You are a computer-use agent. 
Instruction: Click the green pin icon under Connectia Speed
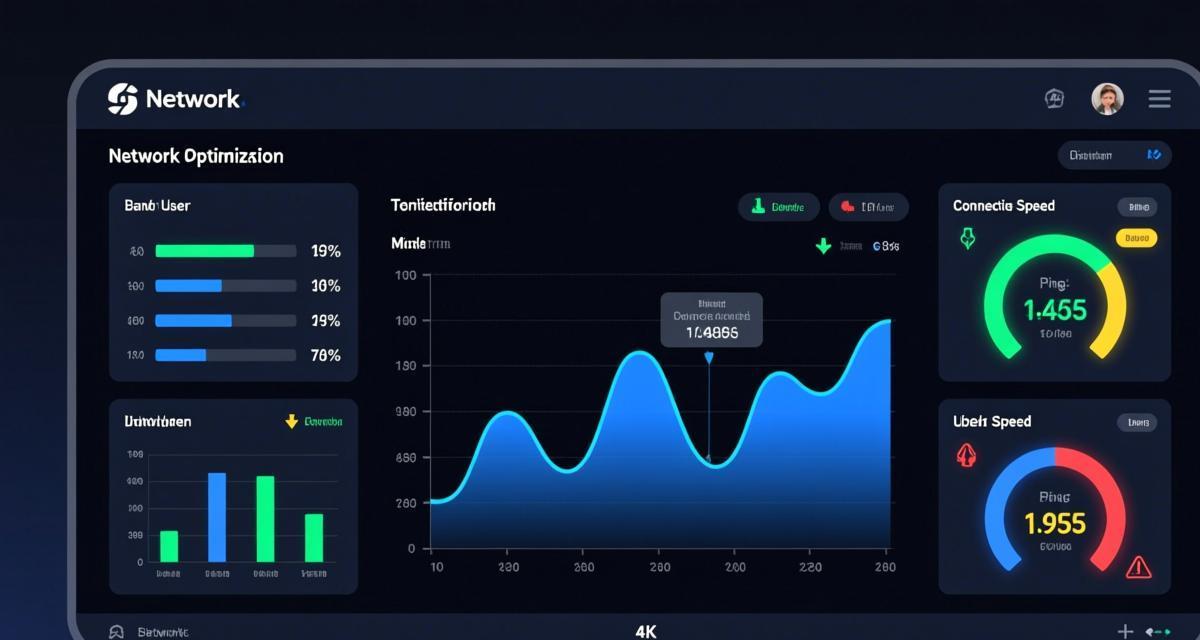tap(967, 239)
